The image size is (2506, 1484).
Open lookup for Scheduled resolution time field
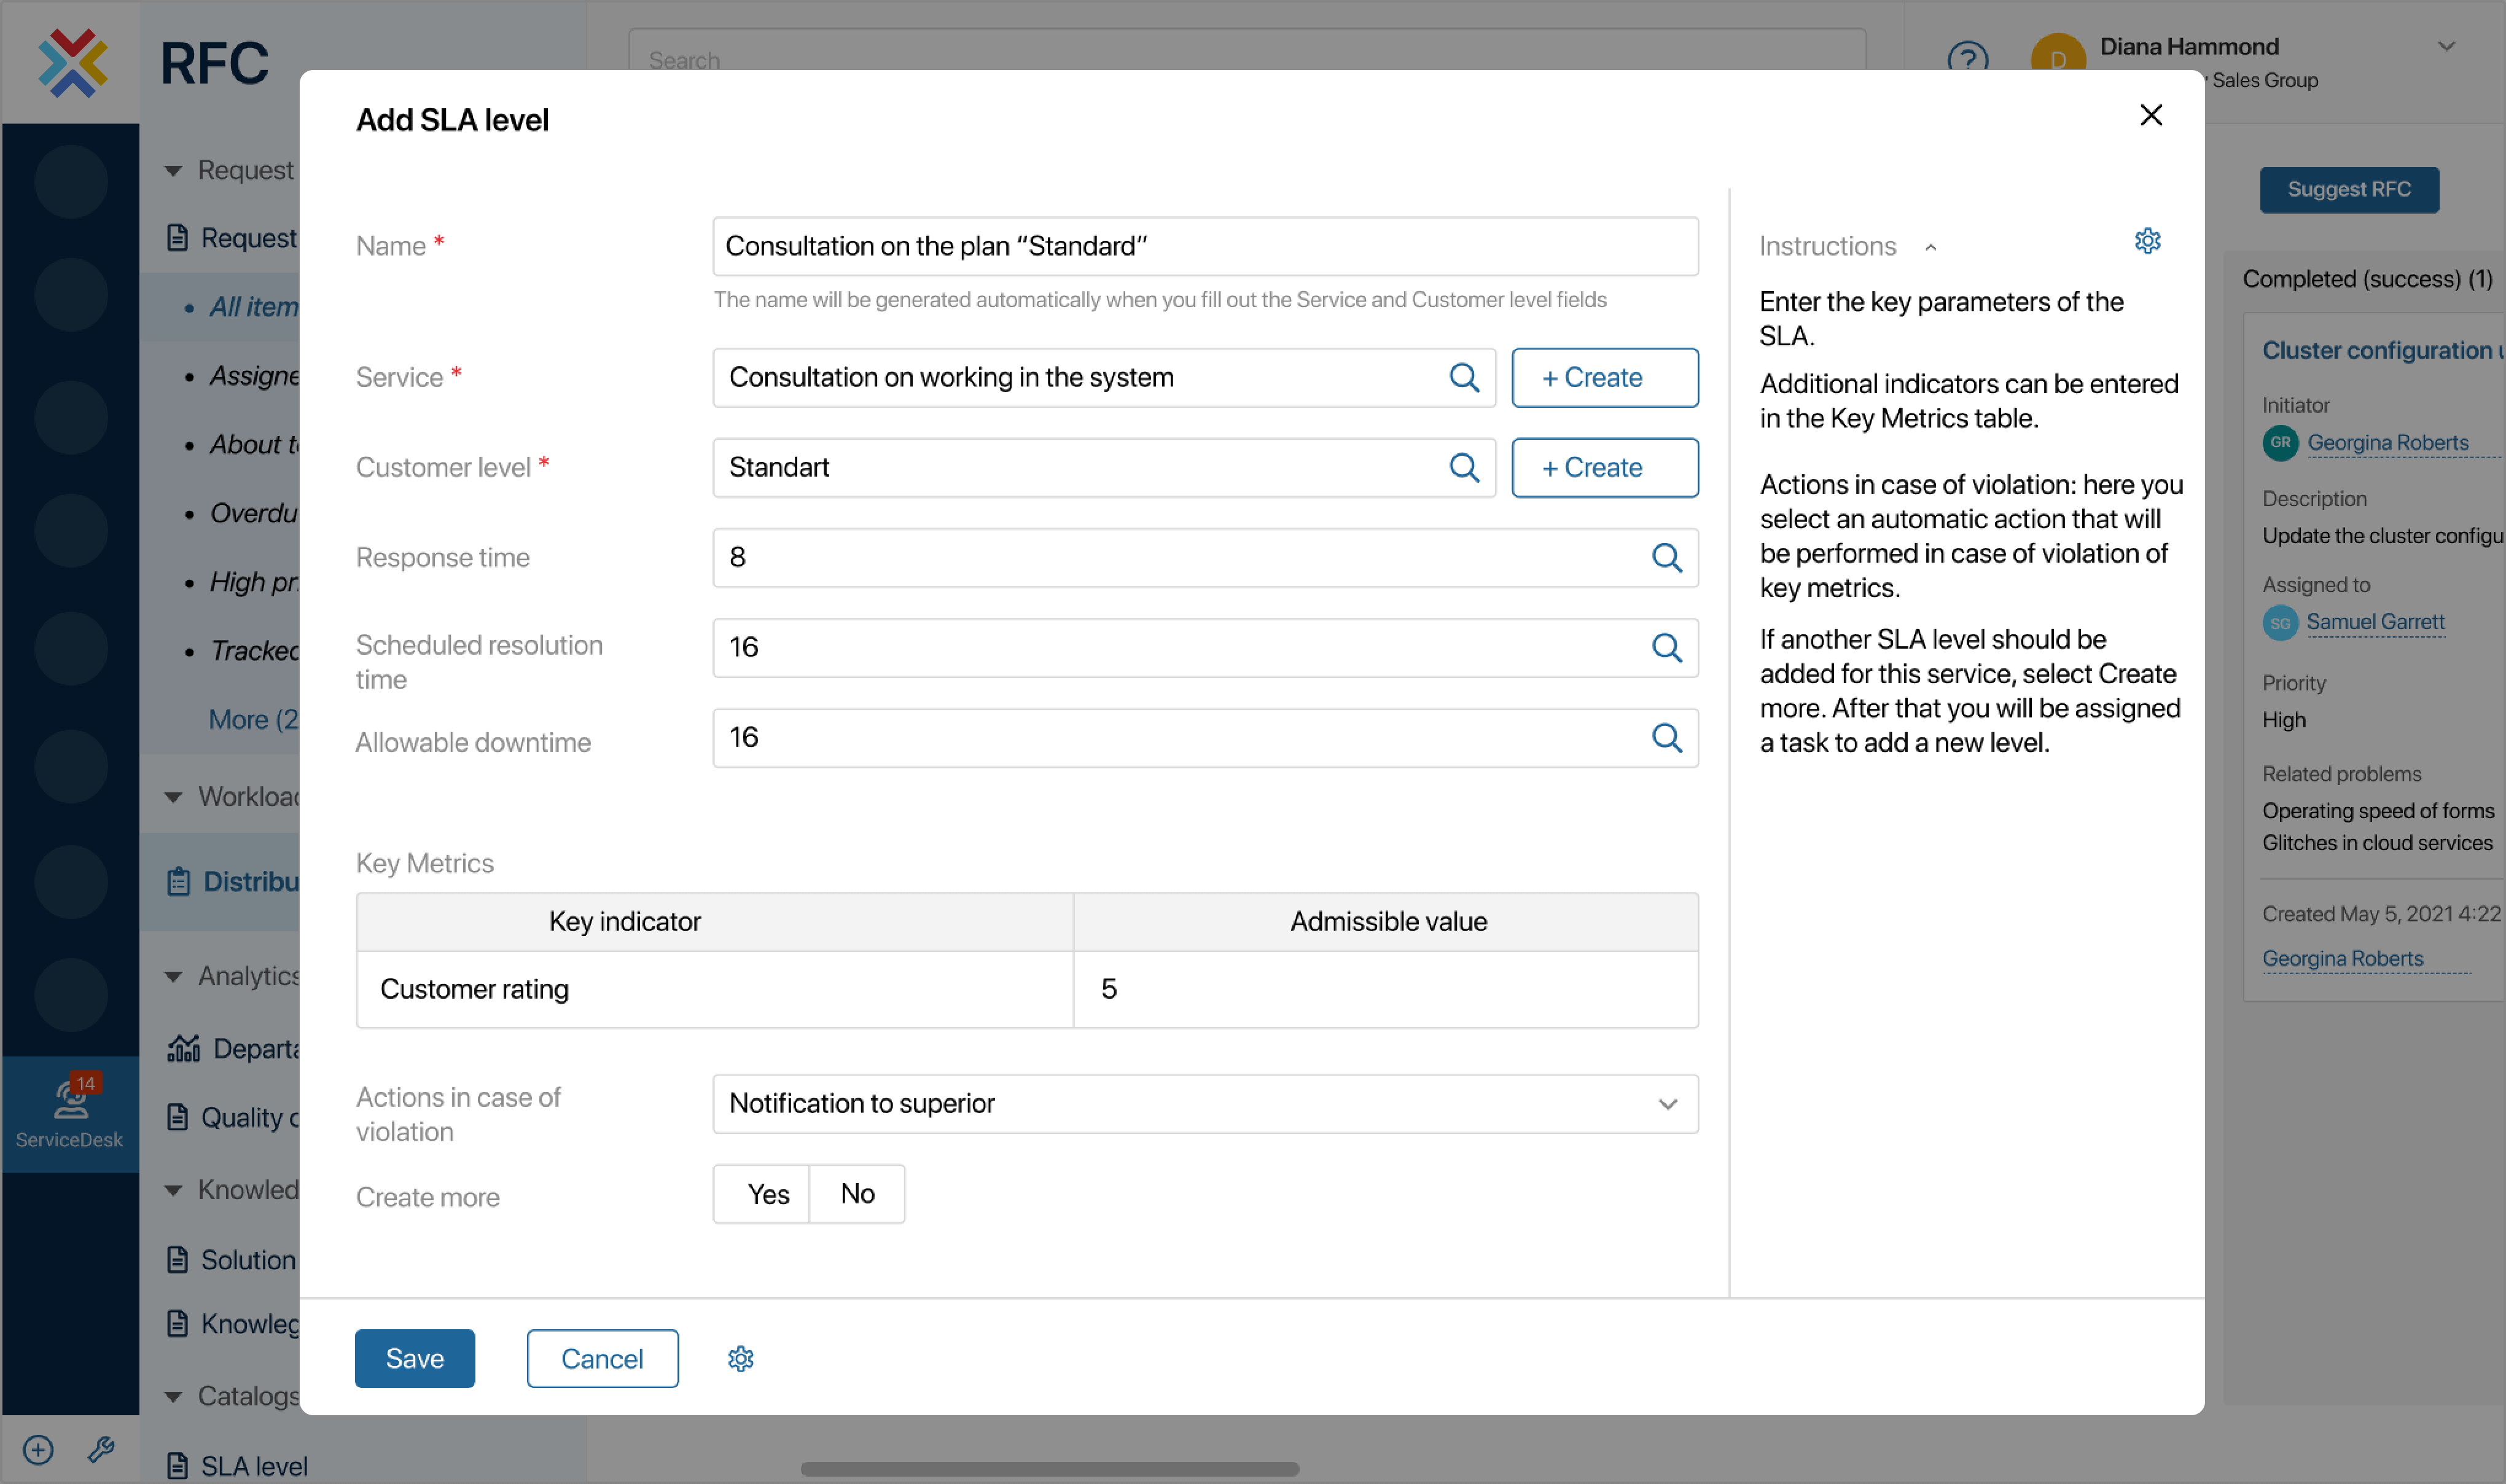click(1666, 647)
